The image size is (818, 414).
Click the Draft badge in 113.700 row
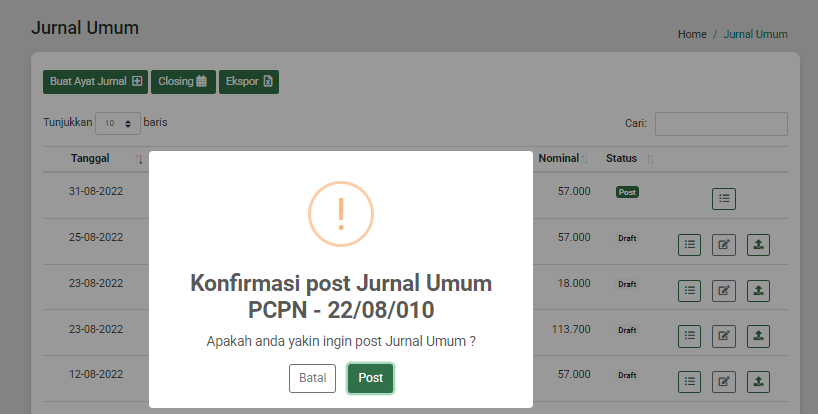[x=628, y=331]
